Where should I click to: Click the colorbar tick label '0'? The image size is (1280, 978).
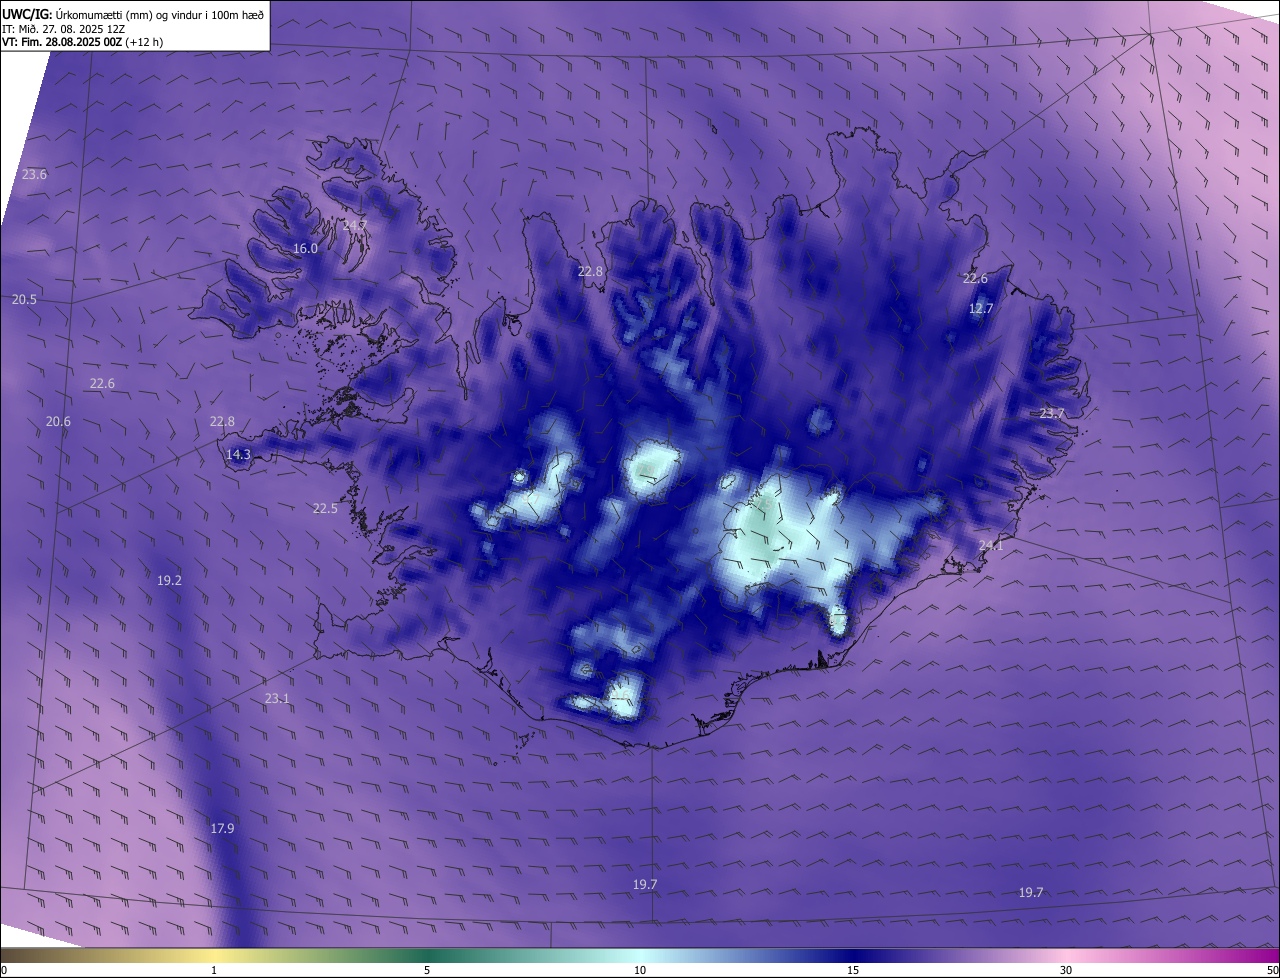(x=3, y=970)
